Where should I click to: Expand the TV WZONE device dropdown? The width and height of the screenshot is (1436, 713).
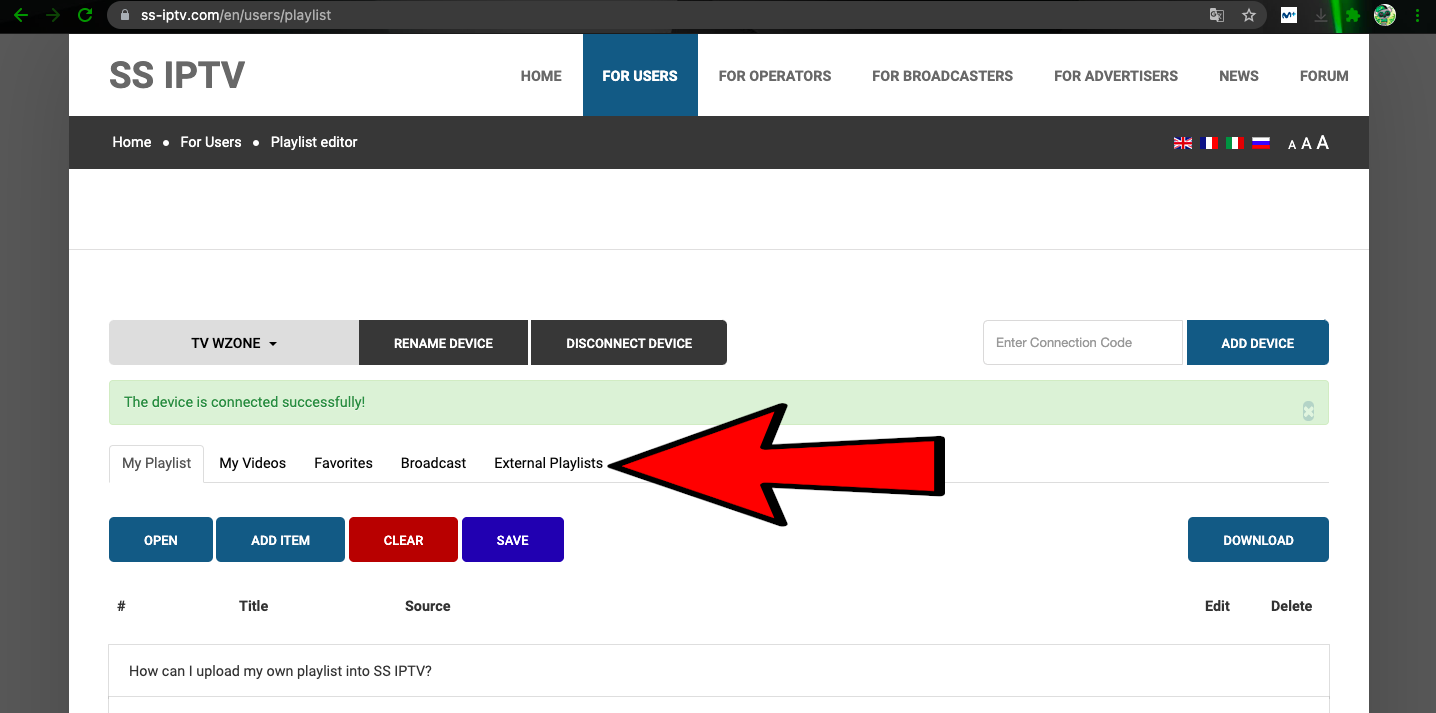click(234, 343)
